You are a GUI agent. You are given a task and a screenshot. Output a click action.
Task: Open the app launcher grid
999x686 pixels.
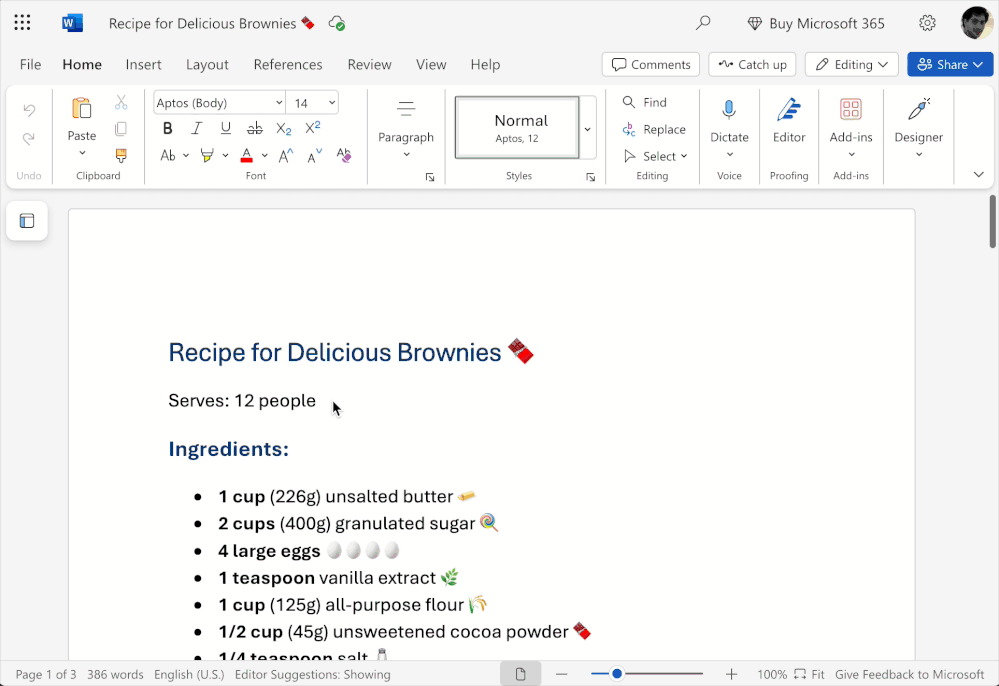coord(22,23)
